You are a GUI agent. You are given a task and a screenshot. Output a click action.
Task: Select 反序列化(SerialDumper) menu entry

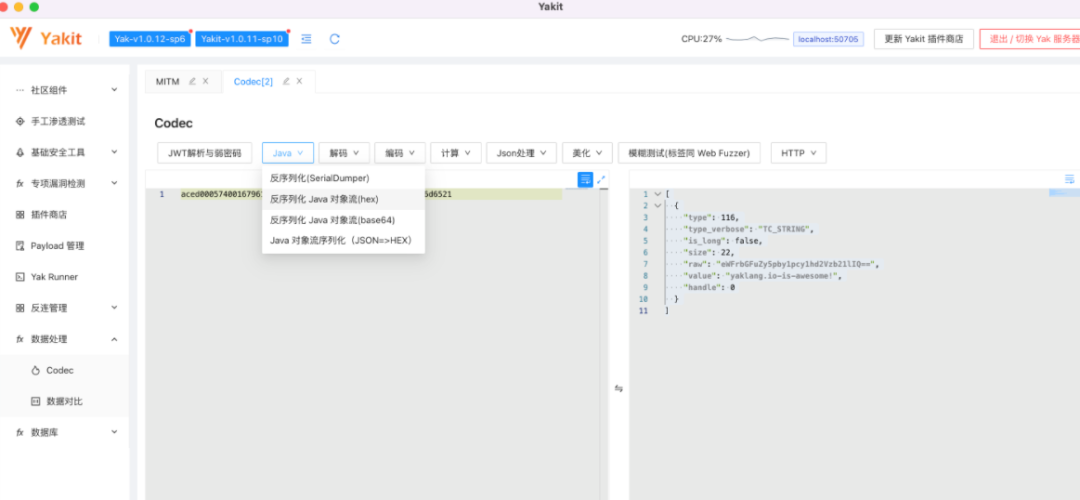pos(343,178)
